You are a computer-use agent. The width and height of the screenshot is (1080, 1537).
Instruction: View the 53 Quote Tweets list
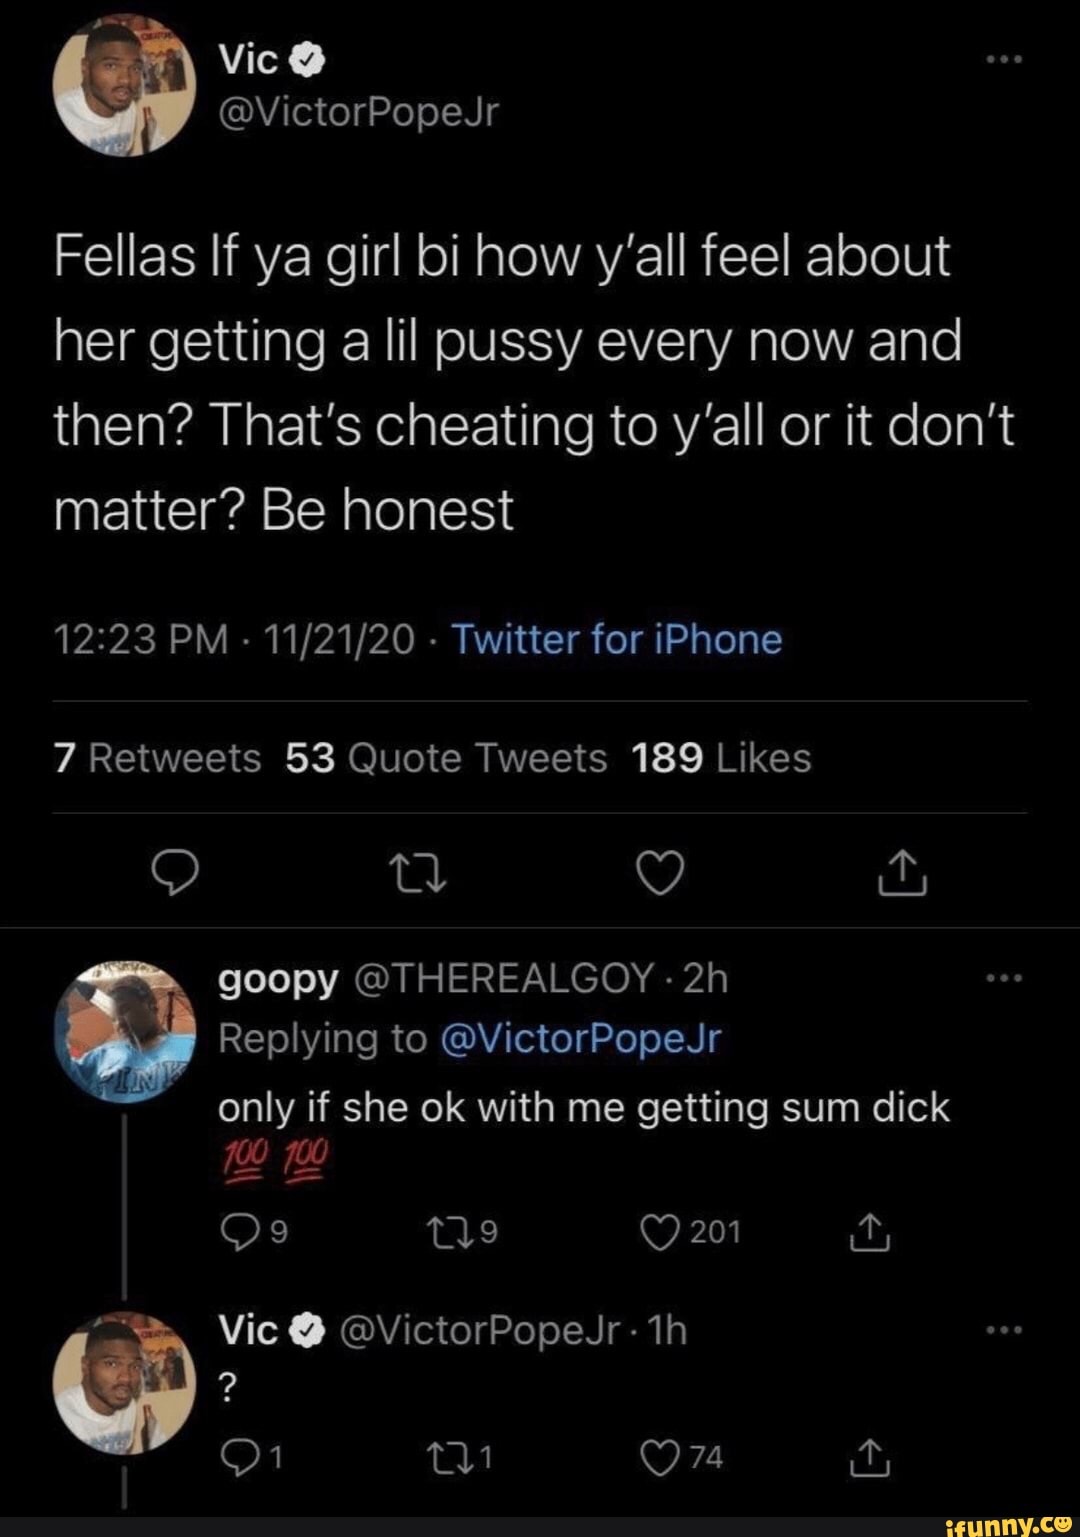pos(446,758)
